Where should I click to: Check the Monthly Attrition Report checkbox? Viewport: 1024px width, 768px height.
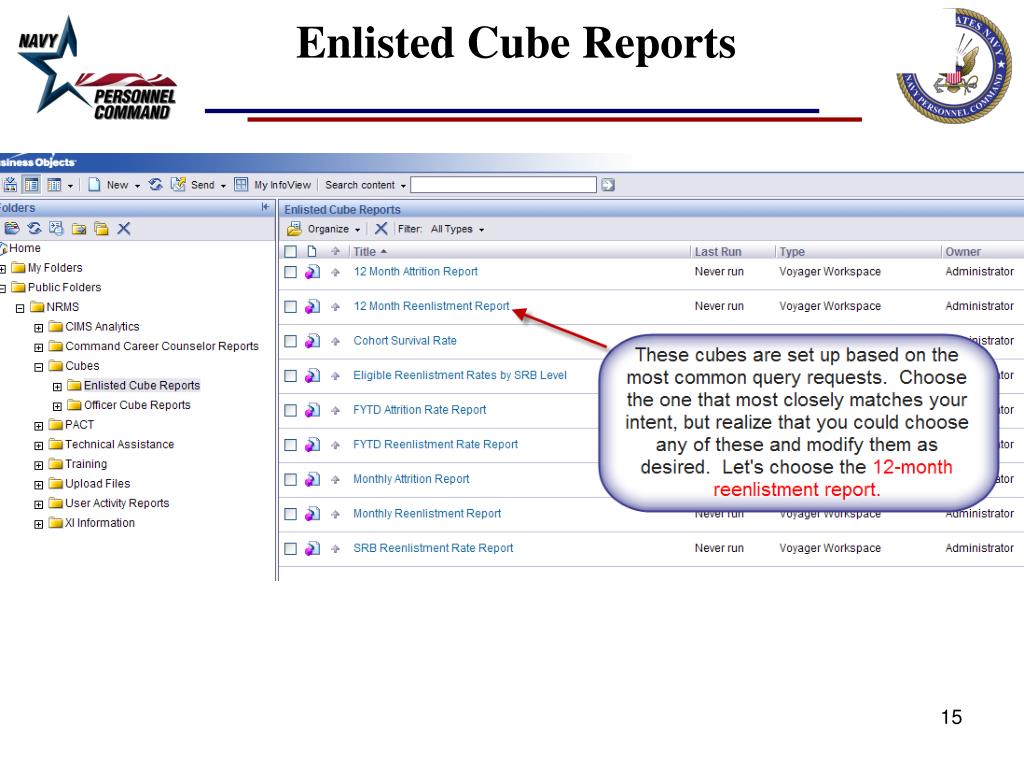[291, 480]
